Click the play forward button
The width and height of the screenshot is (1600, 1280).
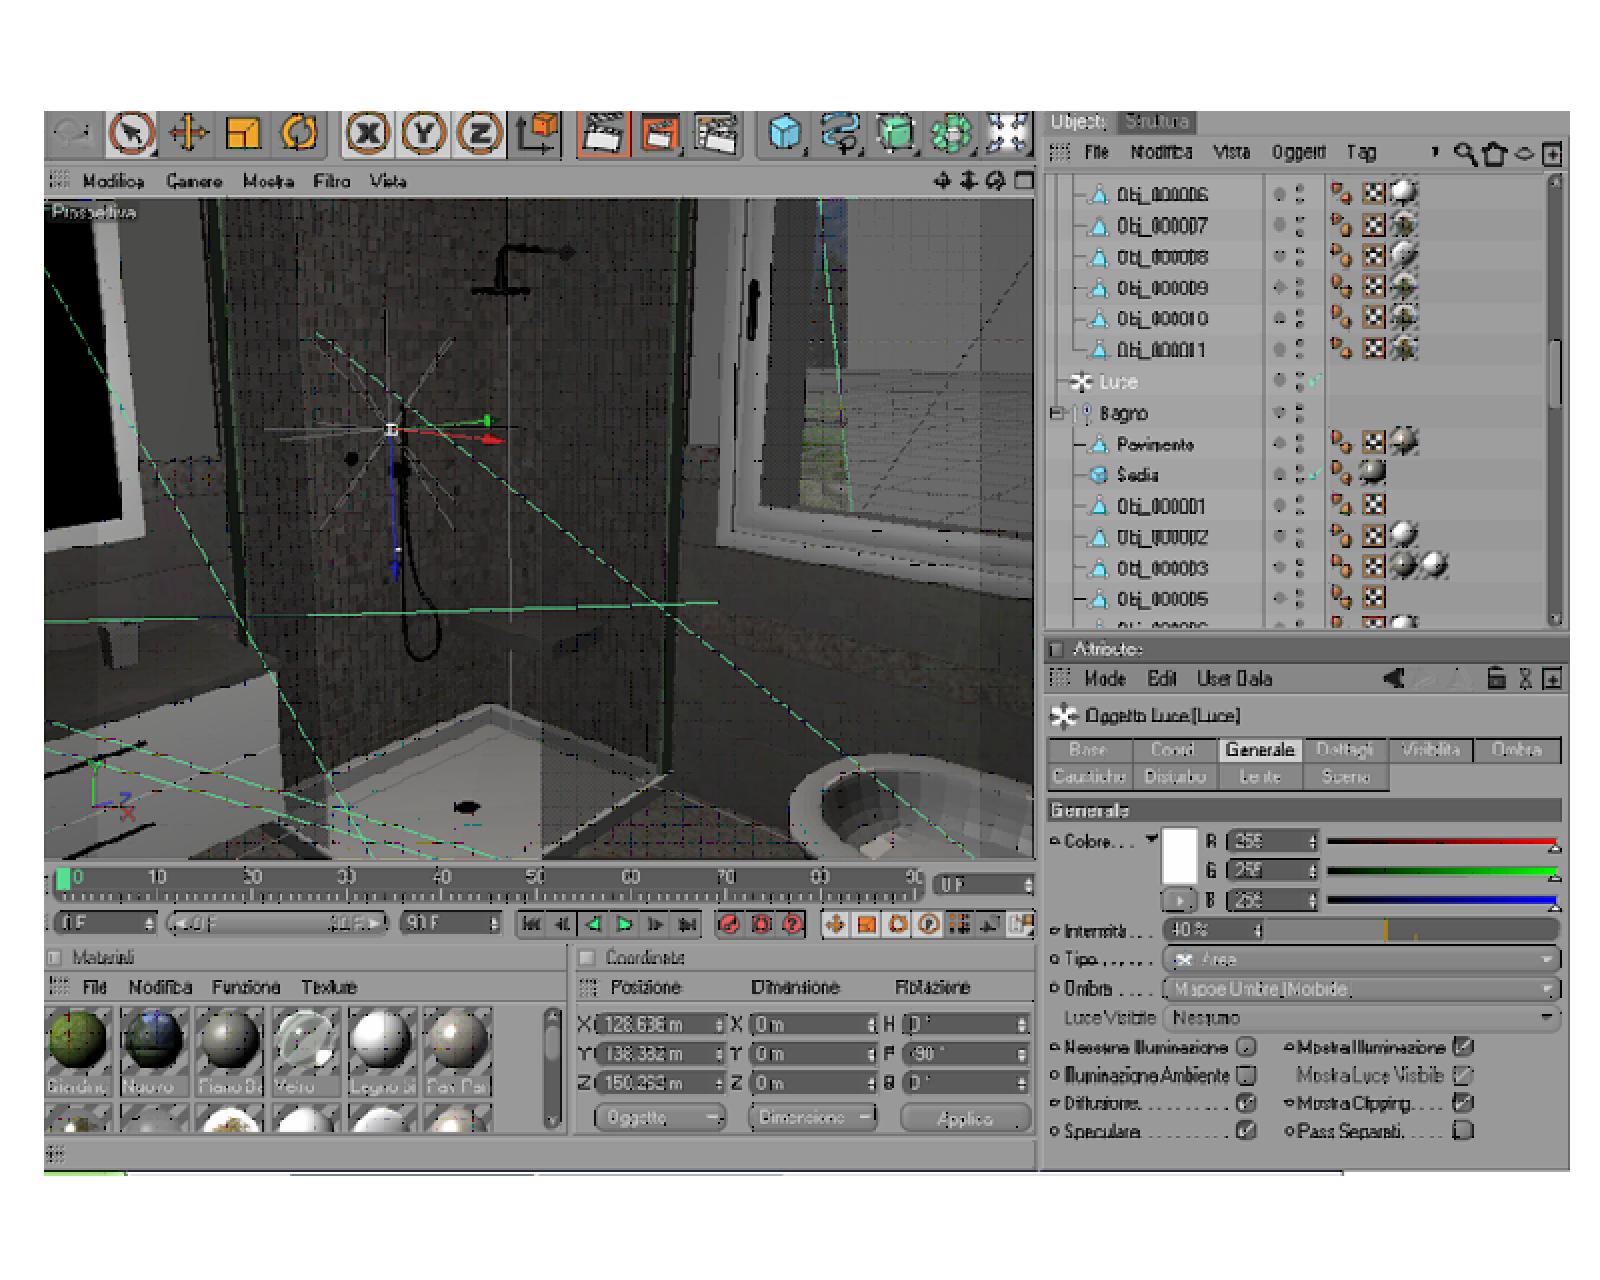click(625, 925)
